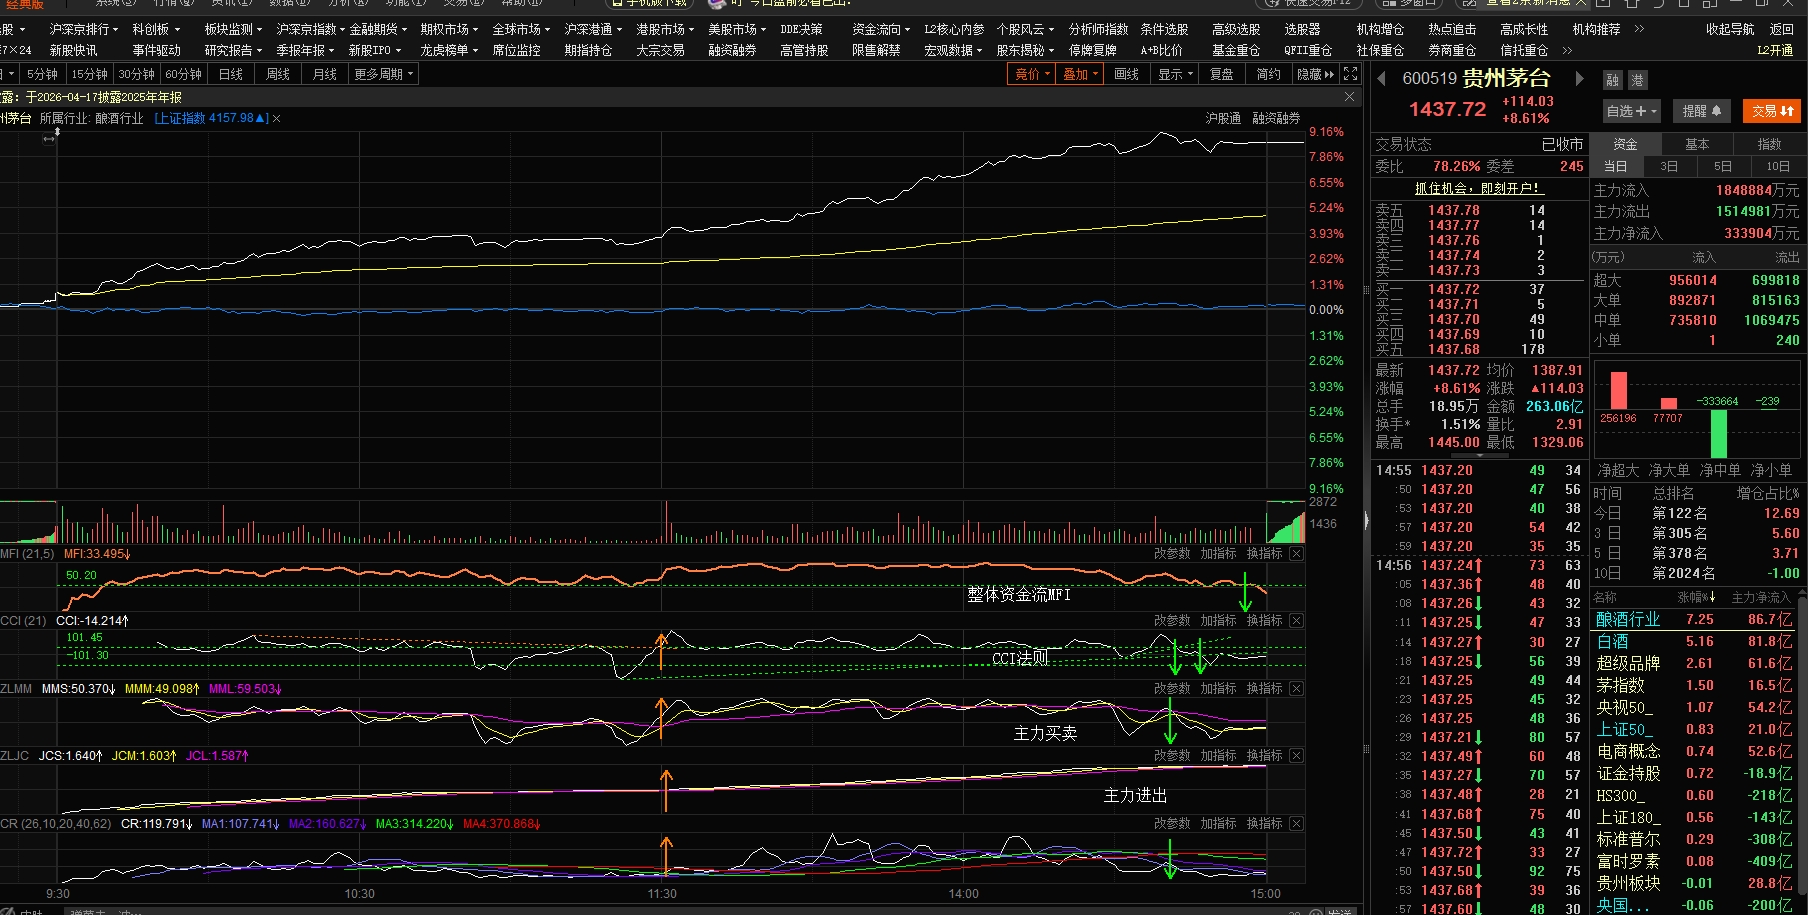Switch chart to 周线 weekly view

tap(278, 74)
